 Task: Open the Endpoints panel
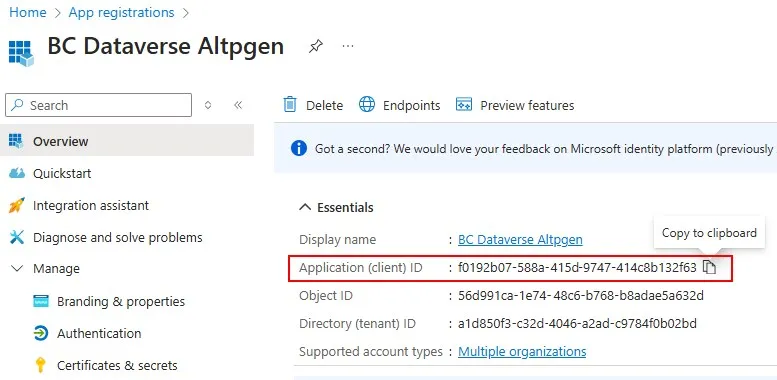click(x=412, y=106)
